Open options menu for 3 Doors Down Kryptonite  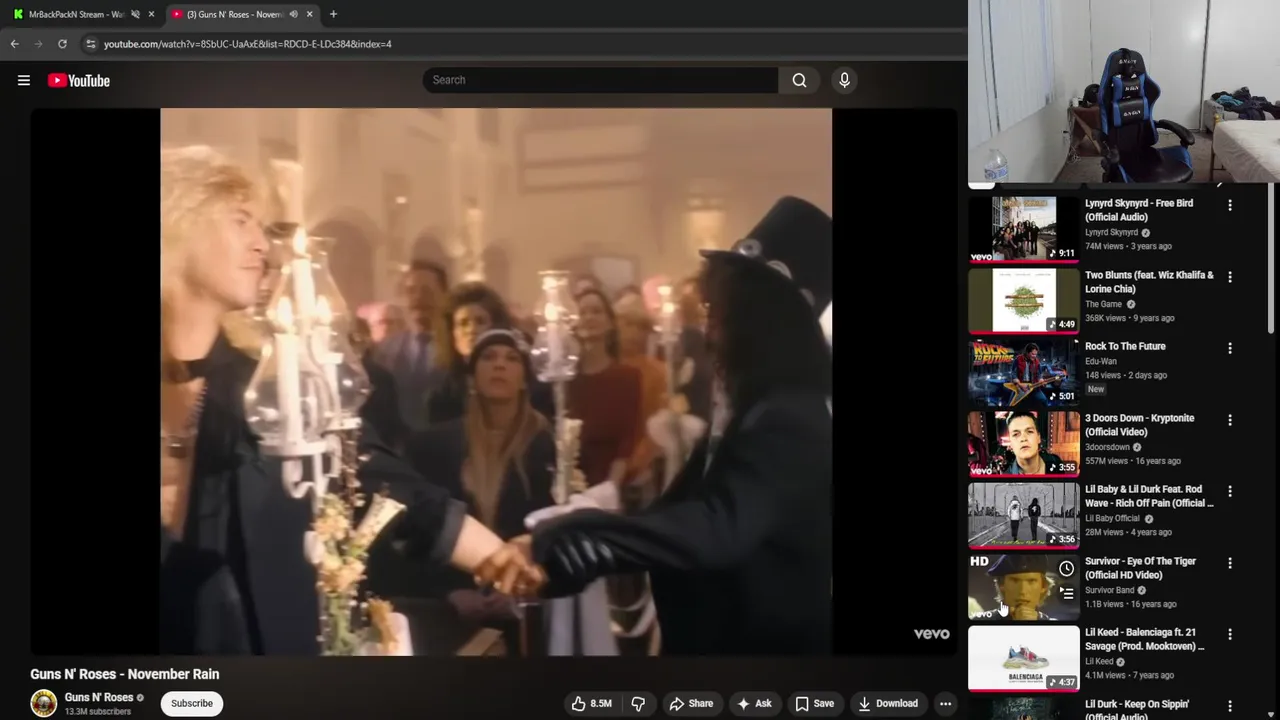point(1230,420)
